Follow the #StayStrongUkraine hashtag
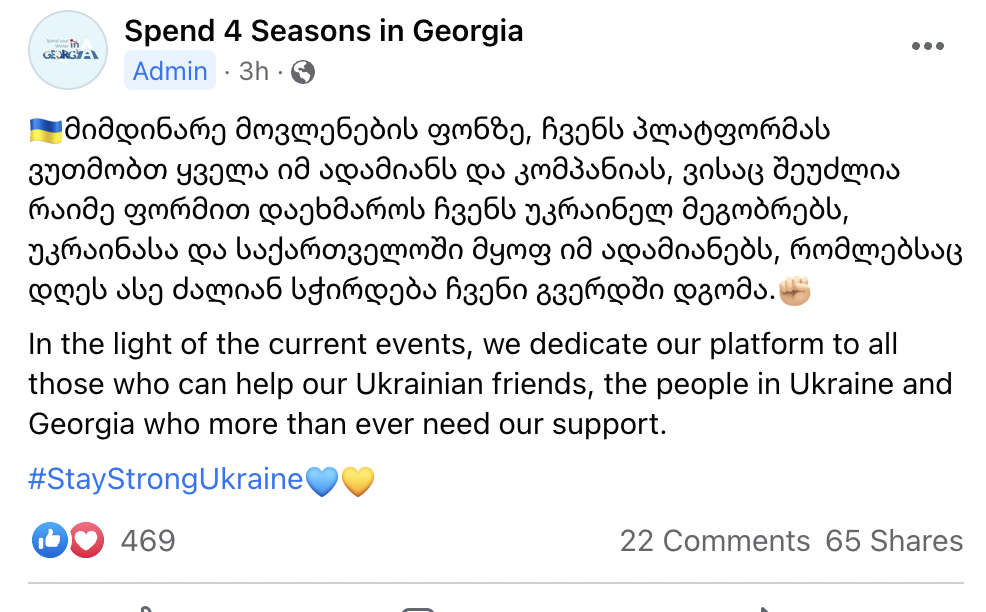 165,480
